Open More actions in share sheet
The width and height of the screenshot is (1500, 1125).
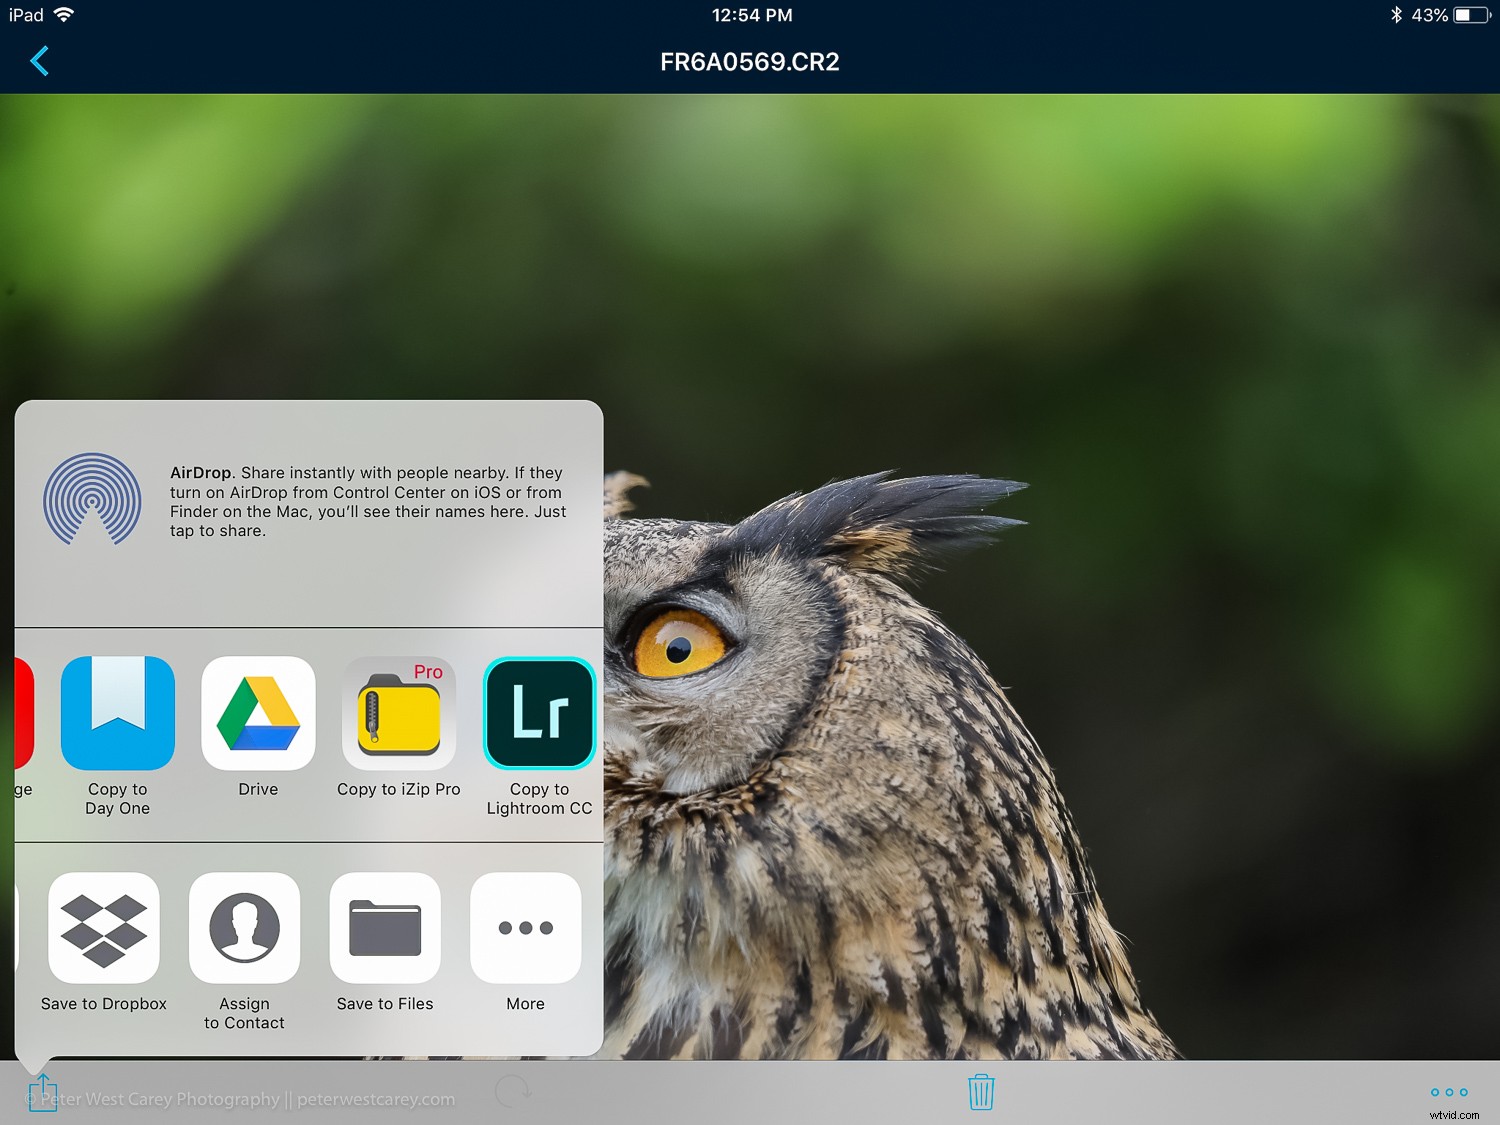(x=525, y=928)
